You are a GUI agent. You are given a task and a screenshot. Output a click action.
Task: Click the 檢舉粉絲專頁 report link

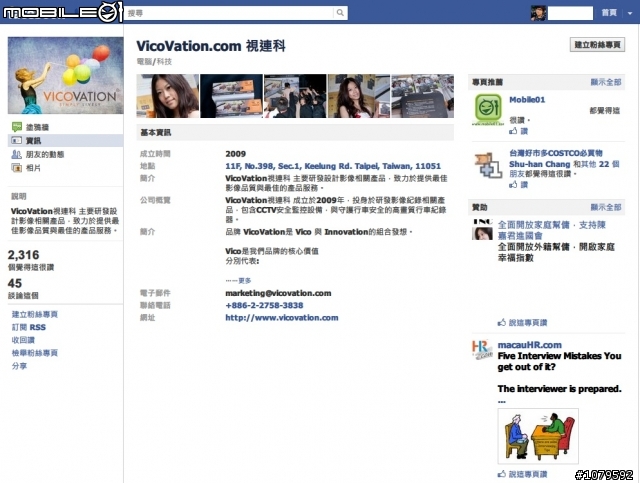35,353
